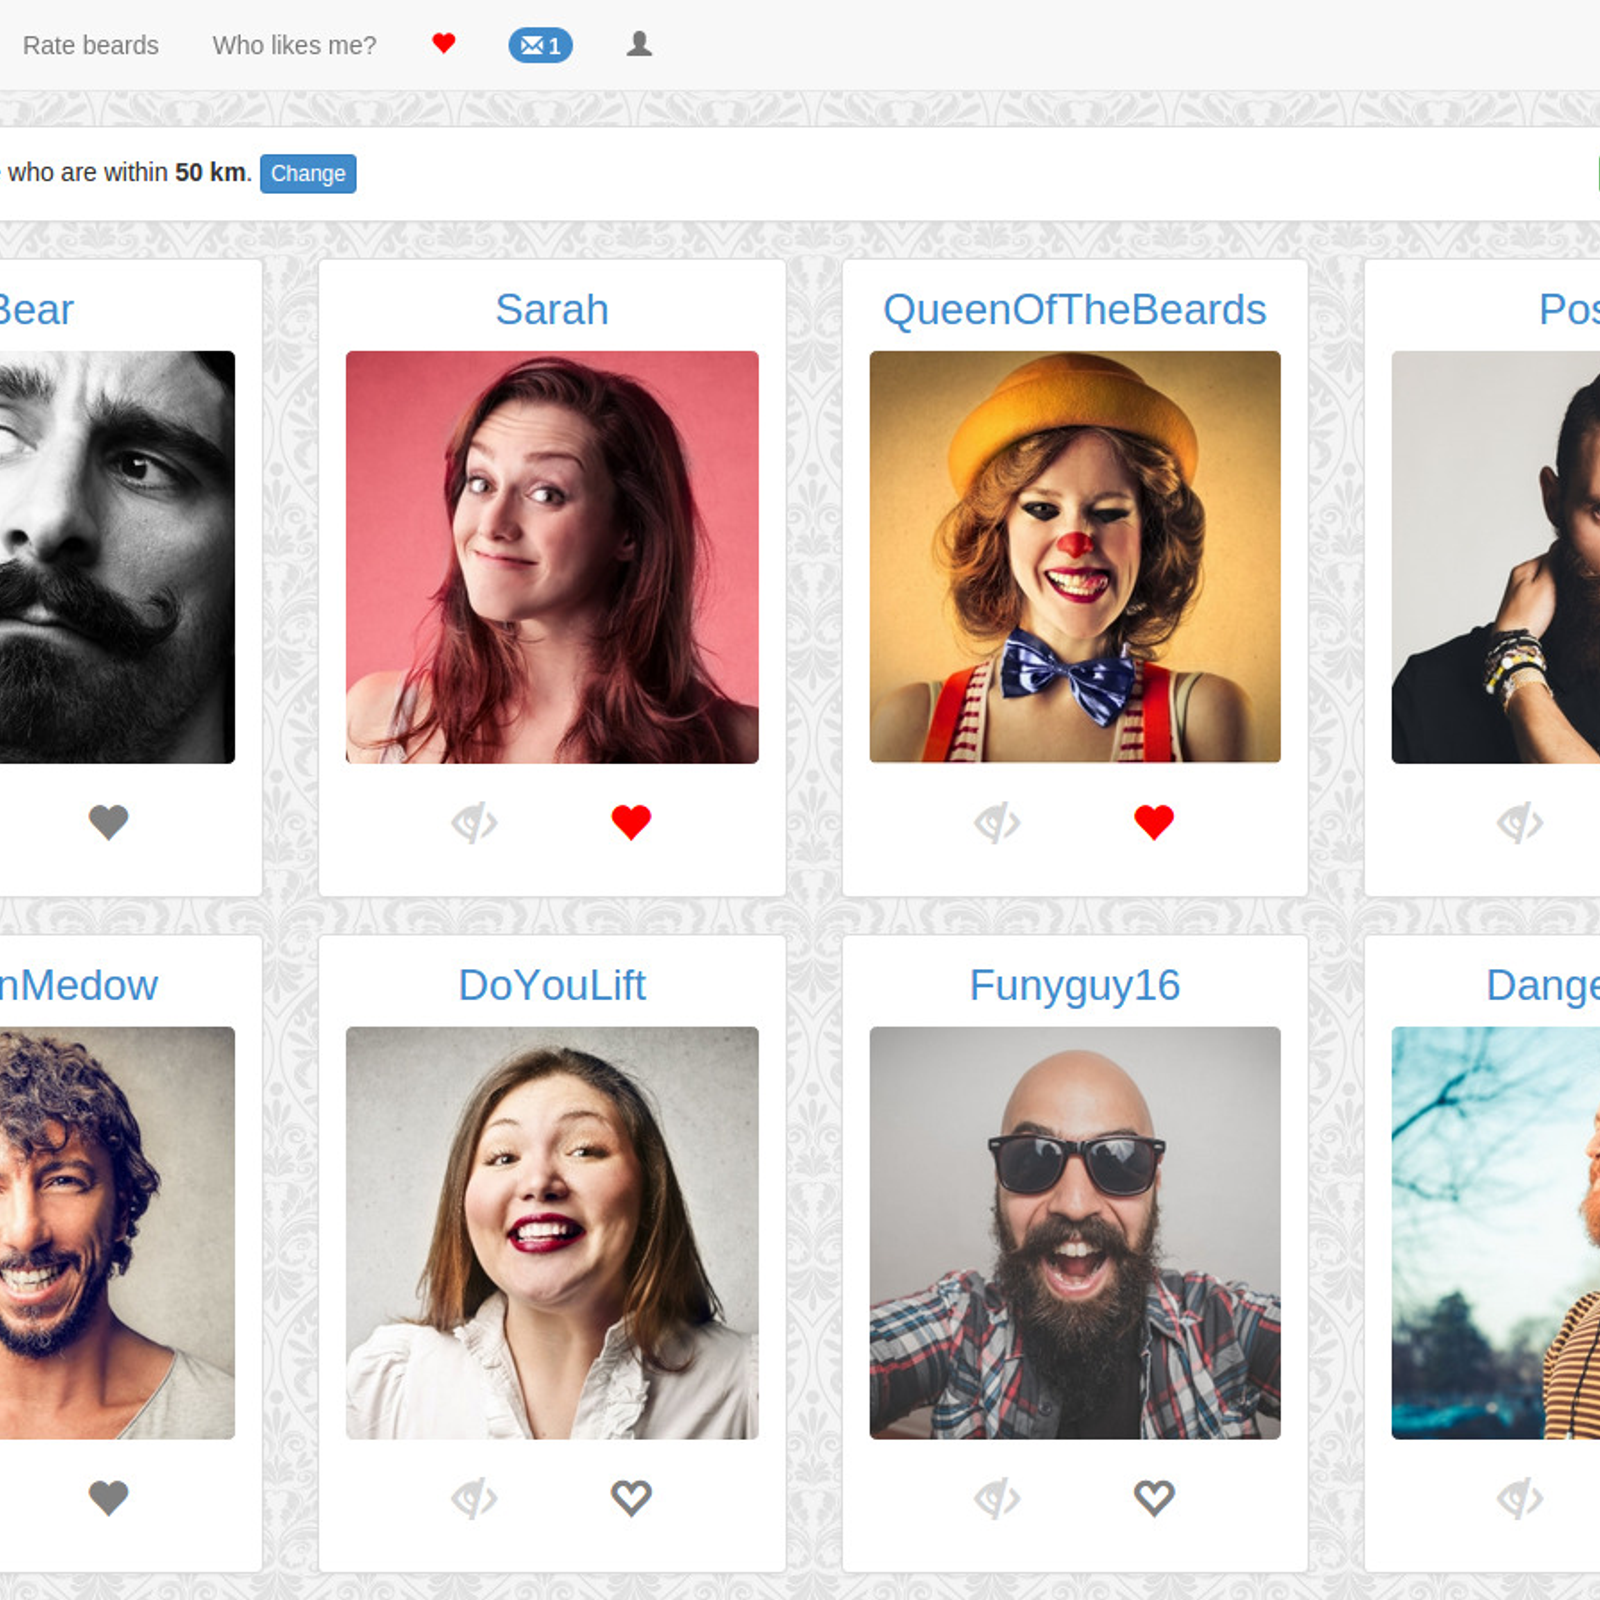View the black-and-white mustache photo

point(117,557)
